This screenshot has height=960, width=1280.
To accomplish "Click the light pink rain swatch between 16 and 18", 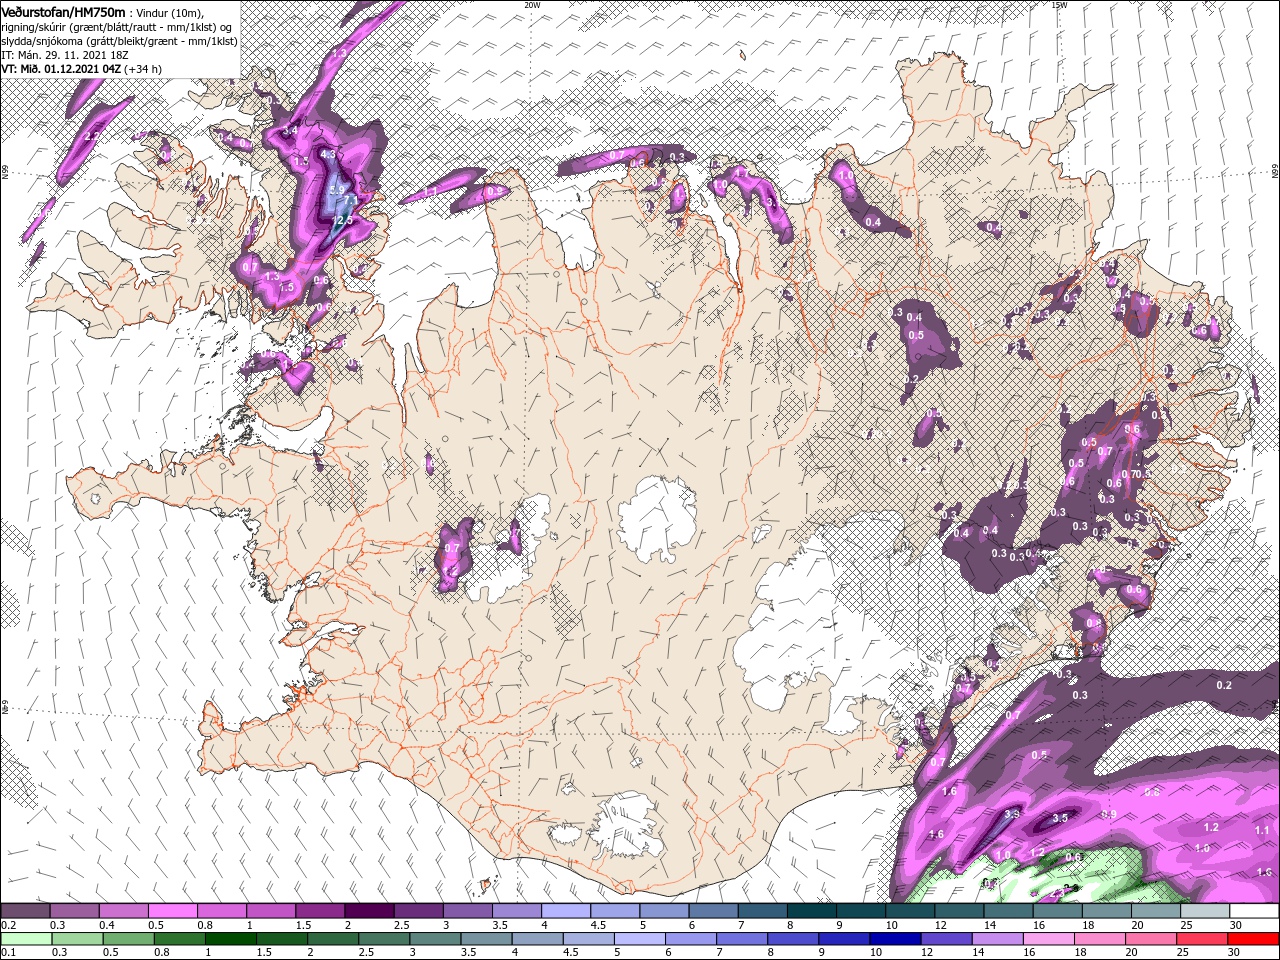I will pyautogui.click(x=1049, y=939).
